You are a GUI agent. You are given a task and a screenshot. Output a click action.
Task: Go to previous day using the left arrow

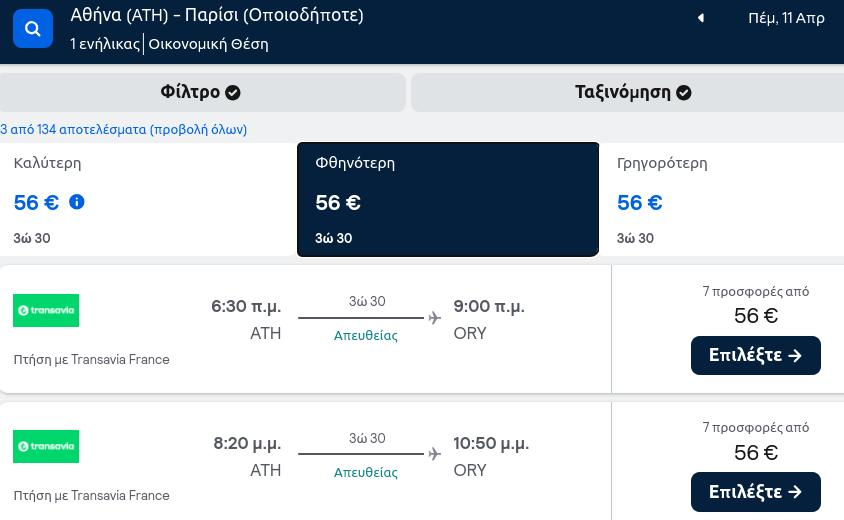point(701,18)
